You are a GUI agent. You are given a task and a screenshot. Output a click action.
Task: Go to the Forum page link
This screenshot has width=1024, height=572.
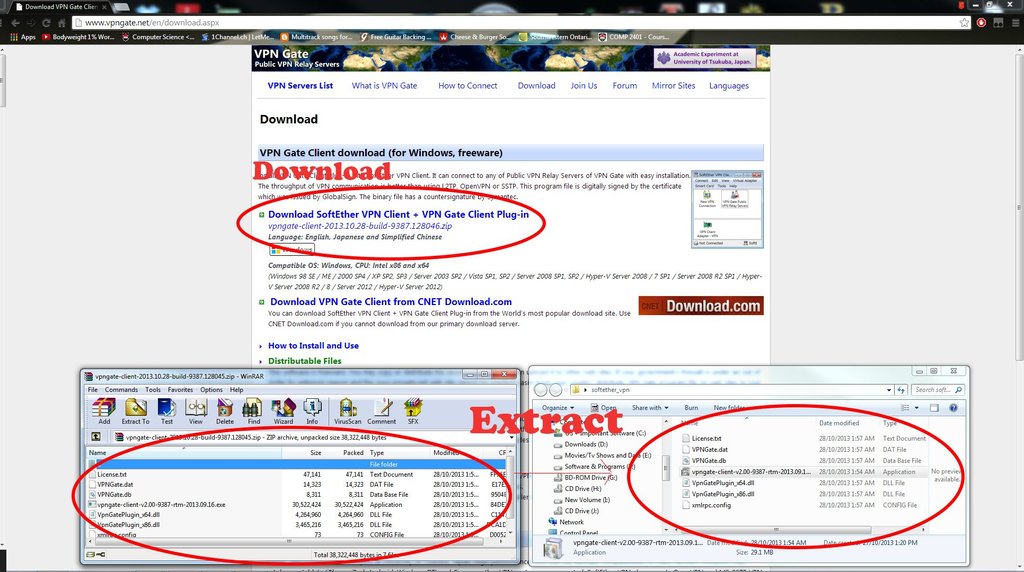624,86
